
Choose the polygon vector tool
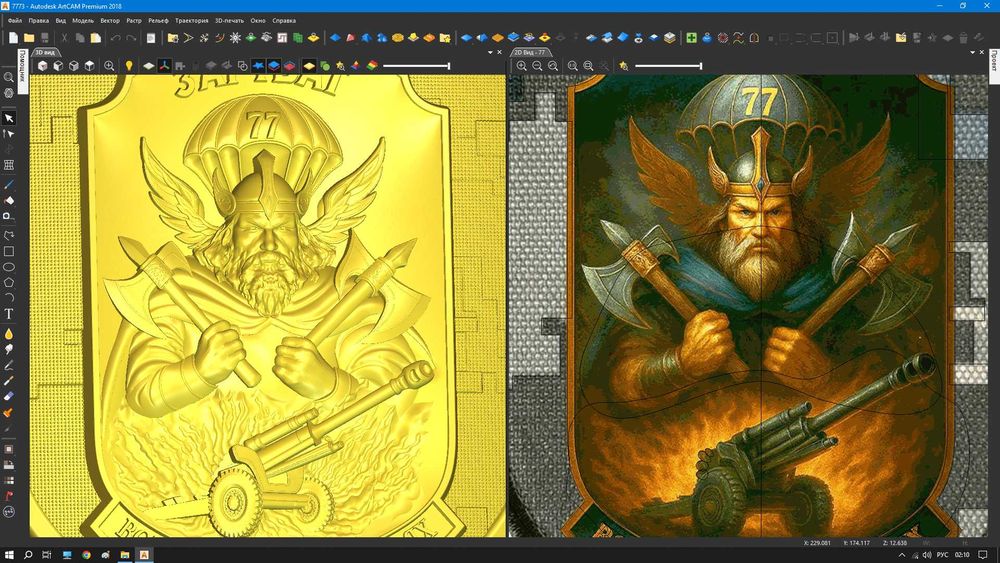click(9, 282)
